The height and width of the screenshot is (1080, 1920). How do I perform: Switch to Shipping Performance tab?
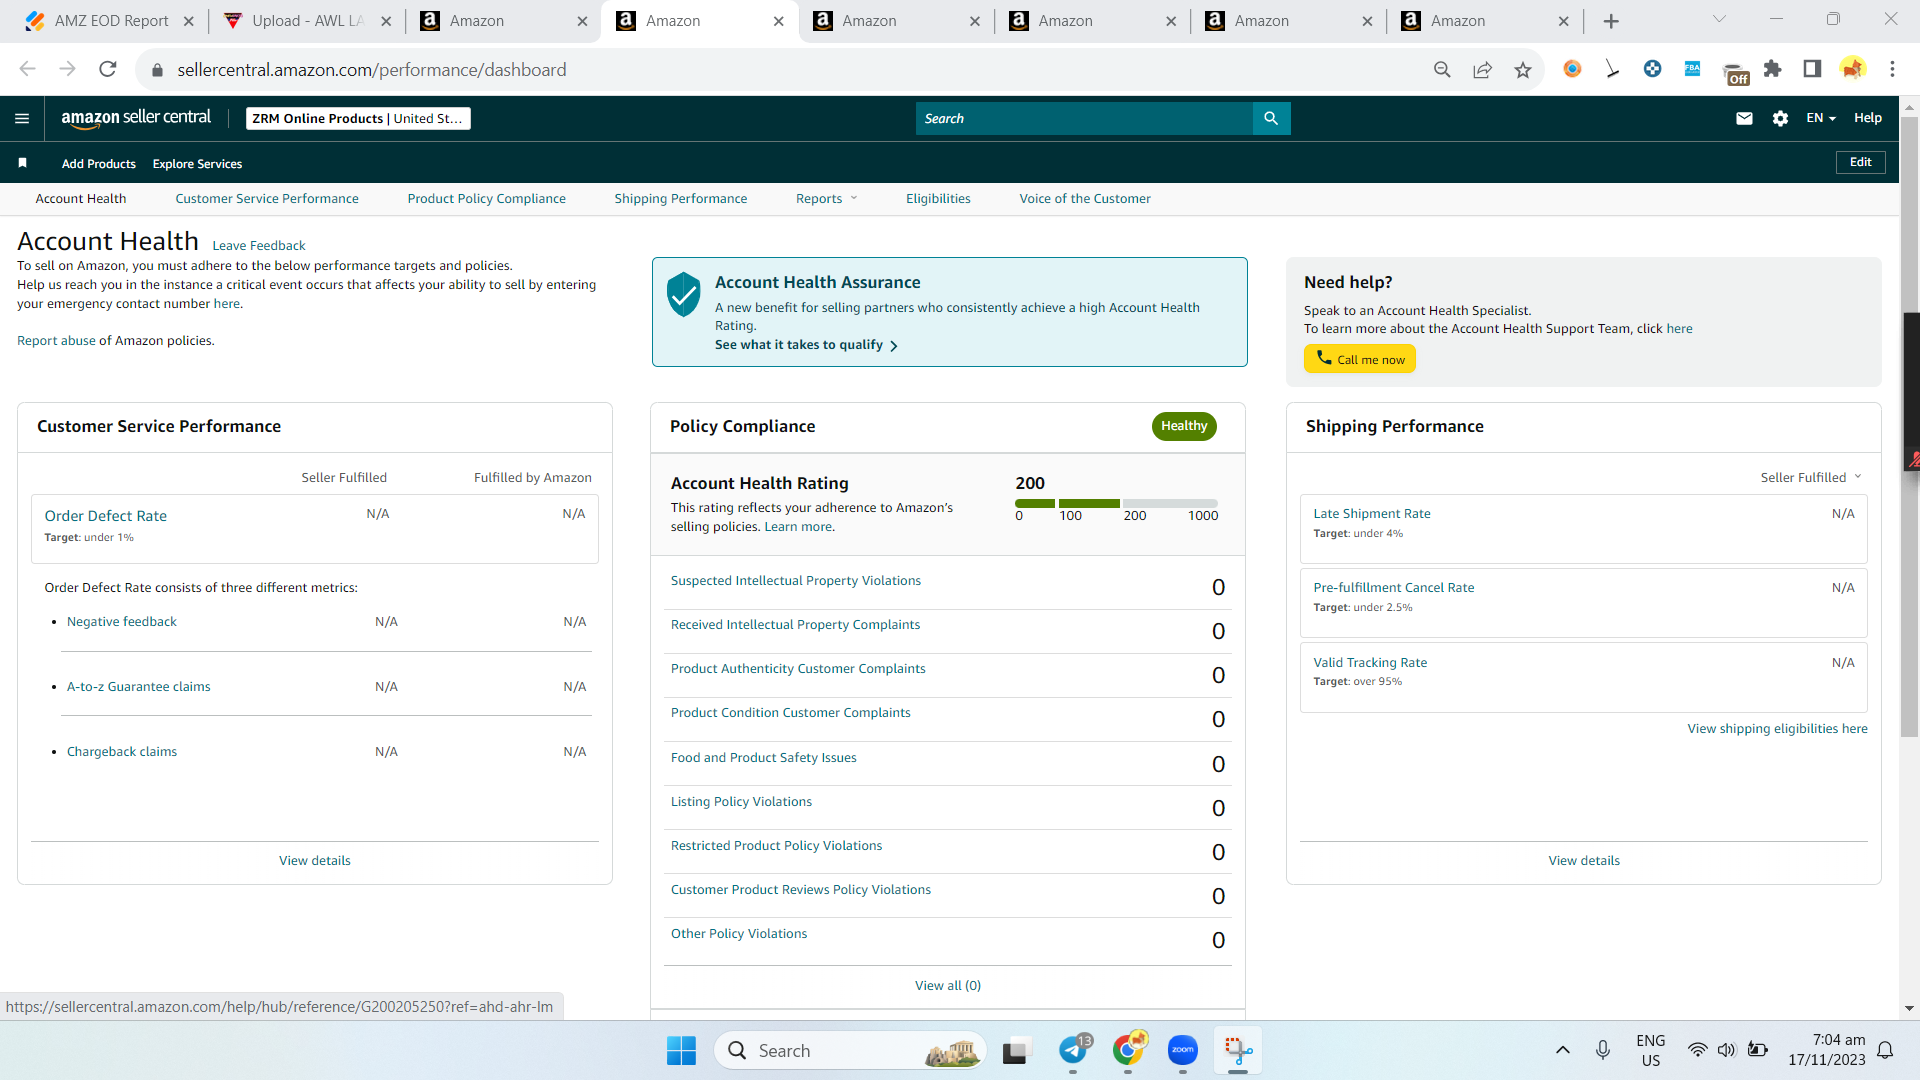[x=680, y=198]
